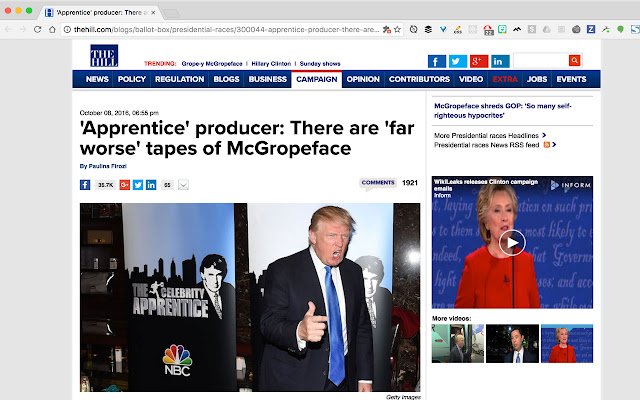Open the NEWS menu
Viewport: 640px width, 400px height.
pos(97,79)
